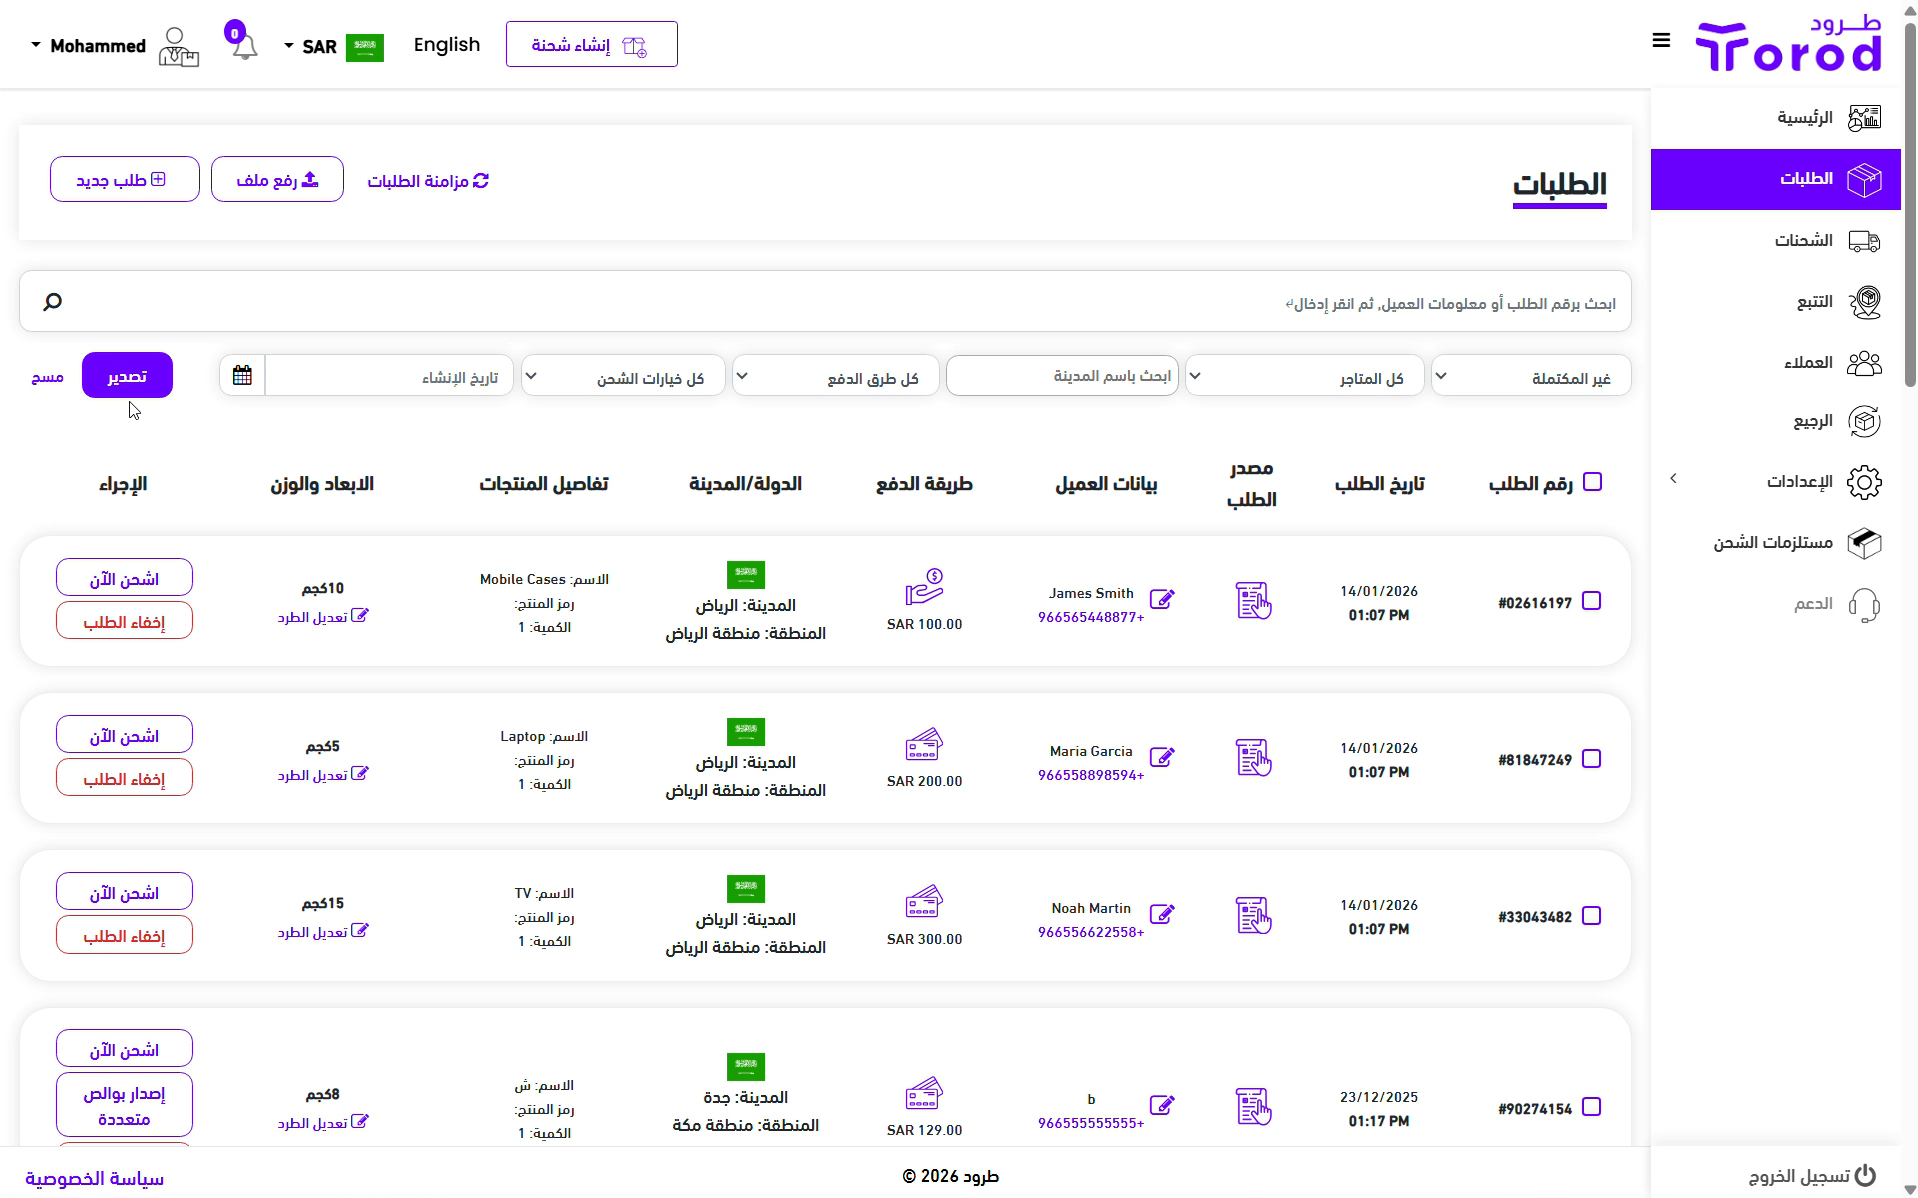Click order source icon for order #81847249
This screenshot has width=1918, height=1198.
point(1252,758)
